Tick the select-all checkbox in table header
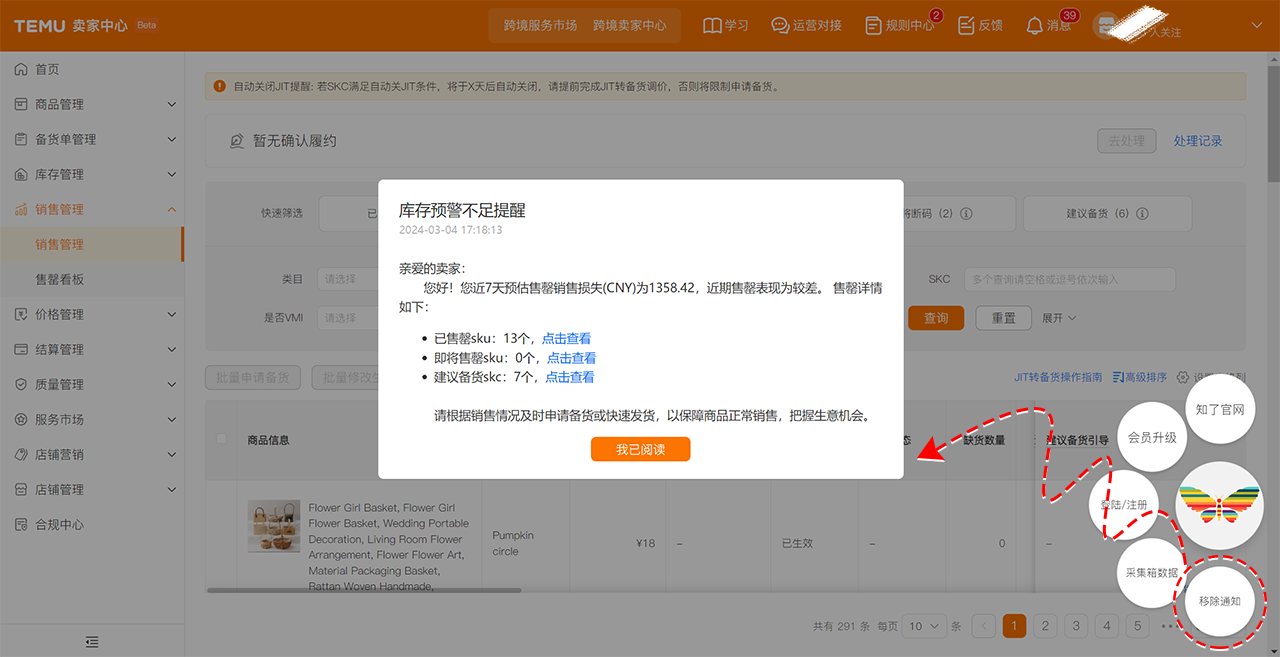This screenshot has height=657, width=1280. pyautogui.click(x=222, y=439)
